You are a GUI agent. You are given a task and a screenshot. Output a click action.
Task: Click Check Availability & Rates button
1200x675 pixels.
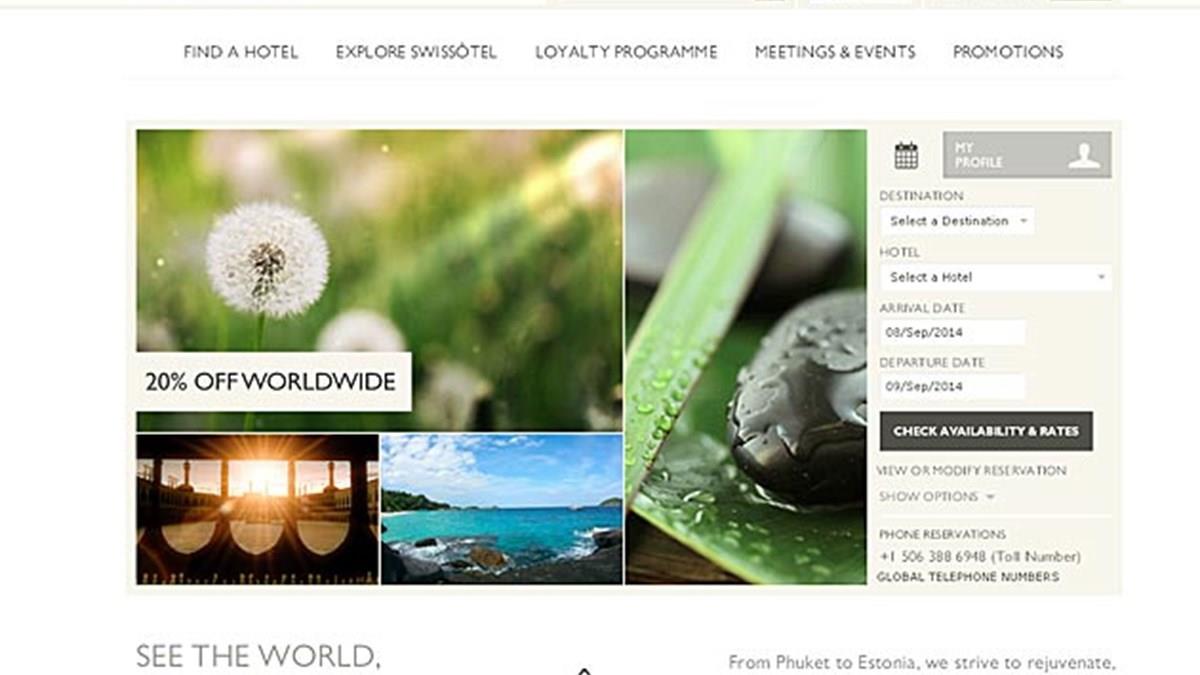(986, 431)
